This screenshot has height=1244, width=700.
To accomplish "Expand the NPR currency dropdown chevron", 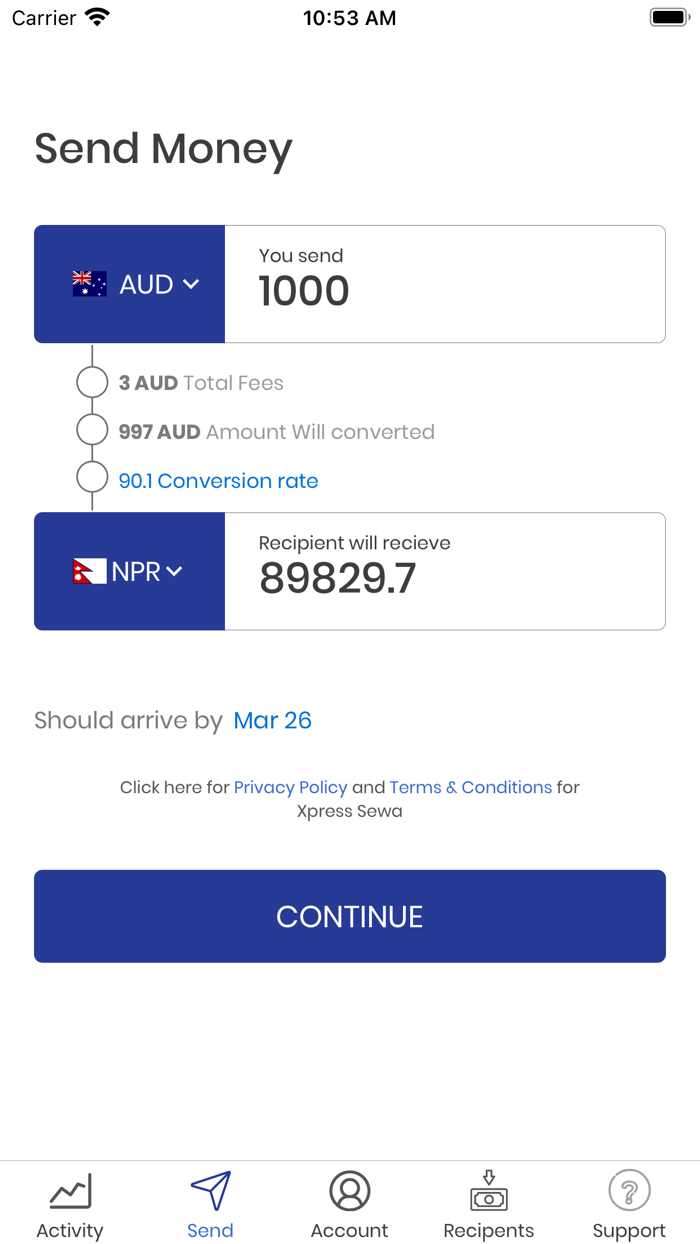I will tap(174, 572).
